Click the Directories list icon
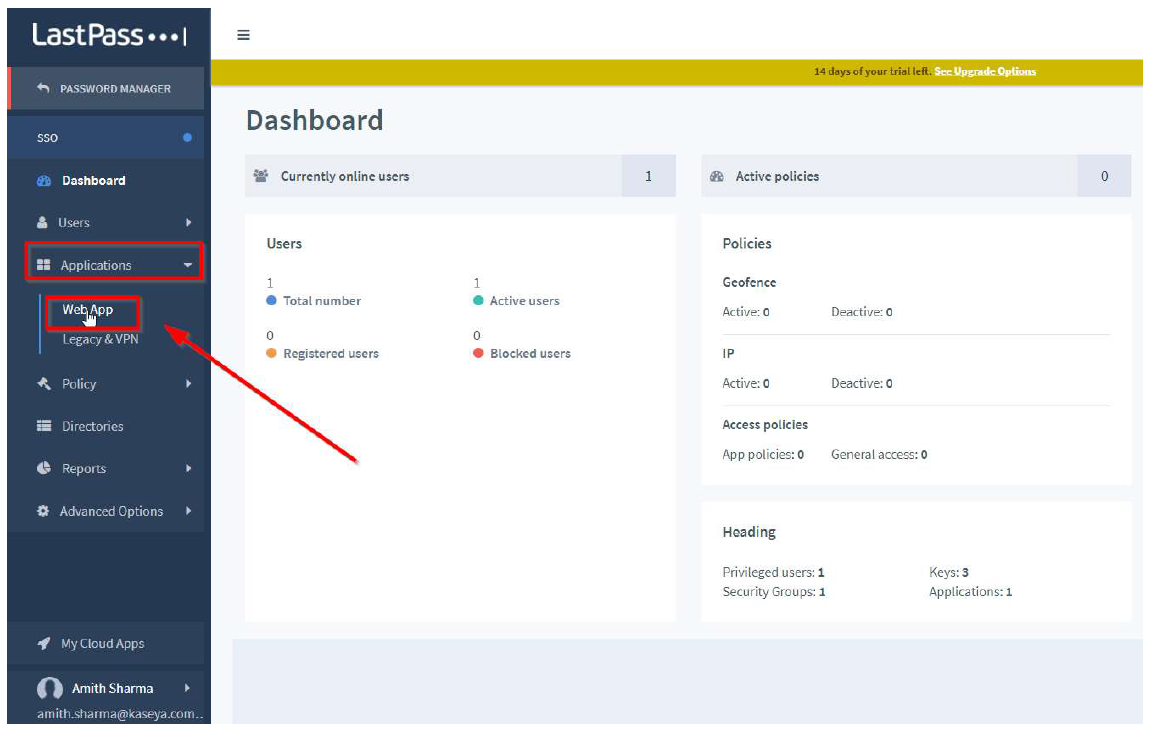Image resolution: width=1149 pixels, height=730 pixels. [44, 426]
